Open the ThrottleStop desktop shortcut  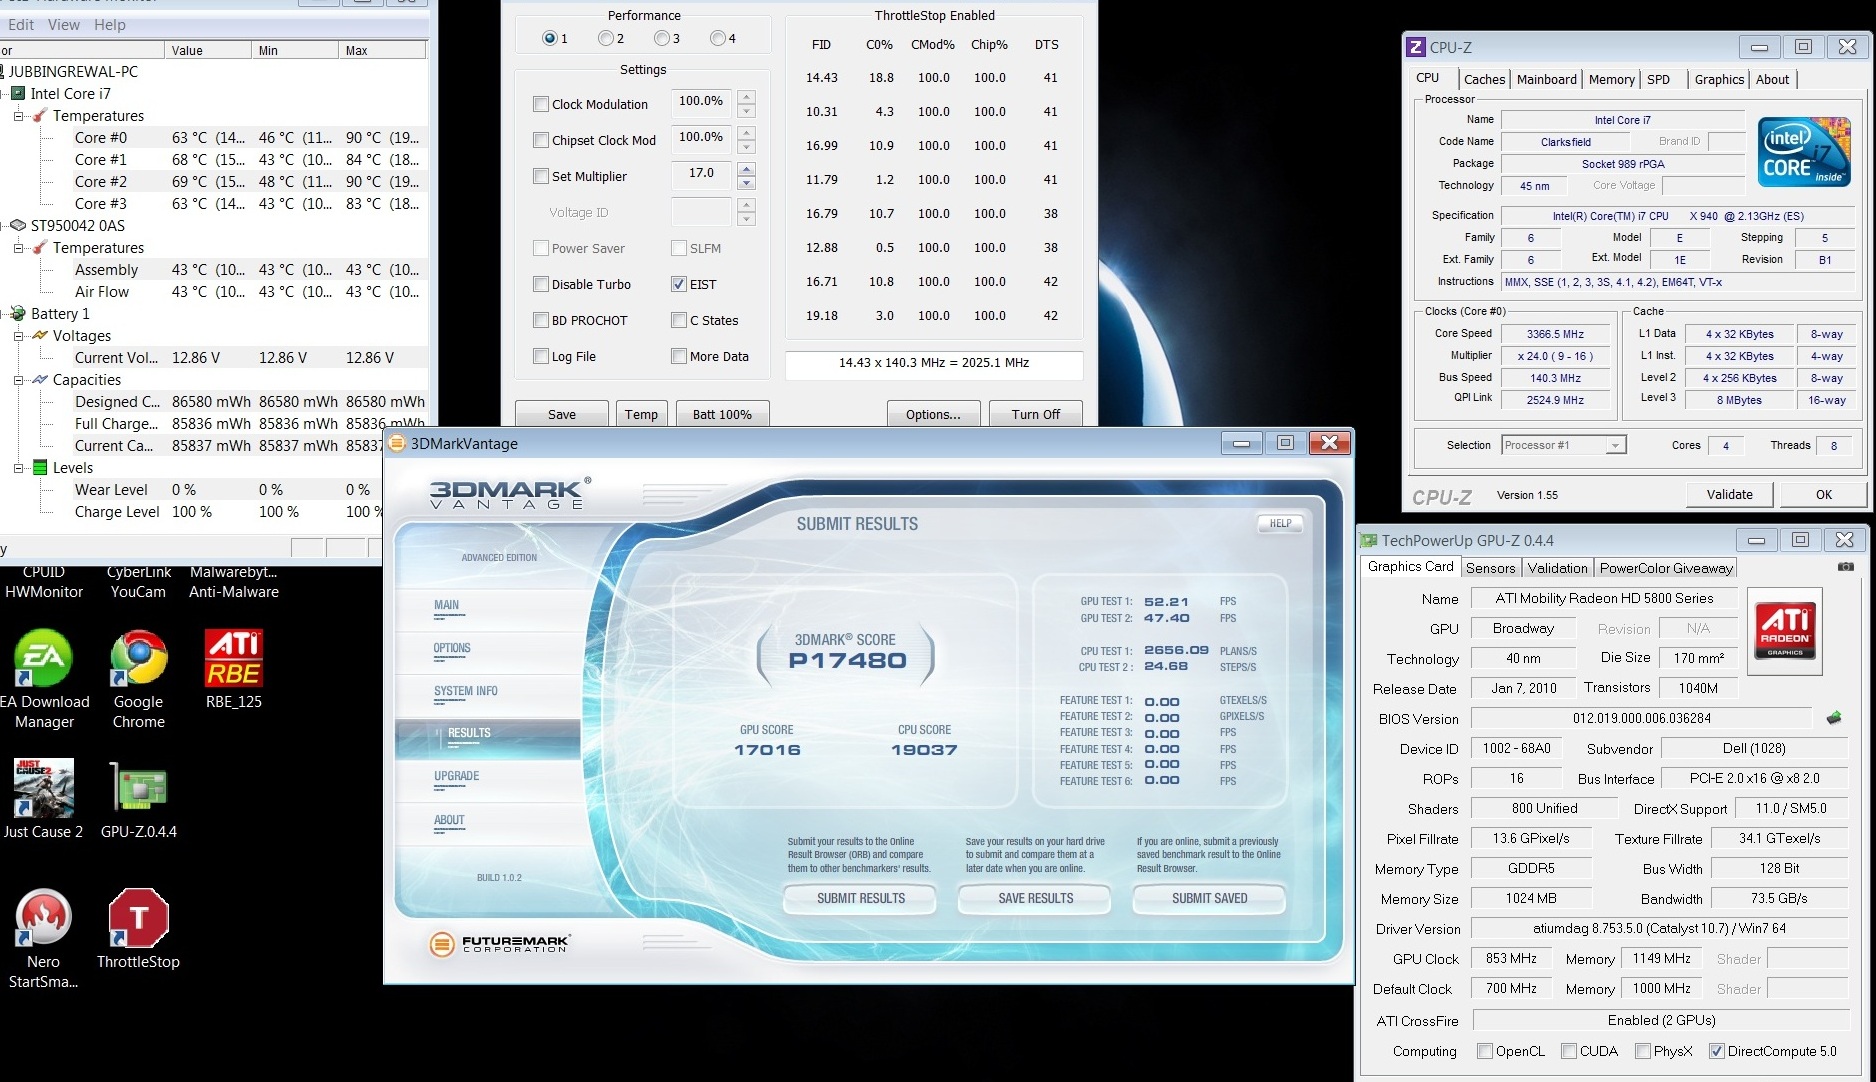pos(138,929)
